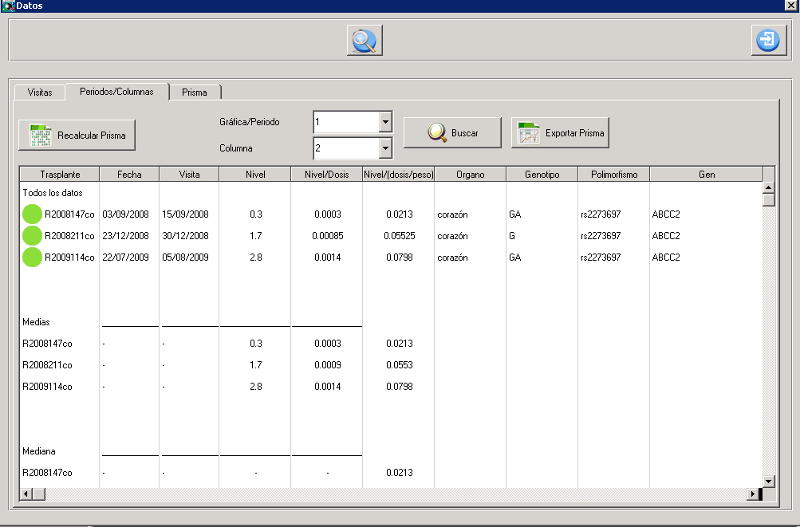Screen dimensions: 800x527
Task: Close the Datos window
Action: 790,6
